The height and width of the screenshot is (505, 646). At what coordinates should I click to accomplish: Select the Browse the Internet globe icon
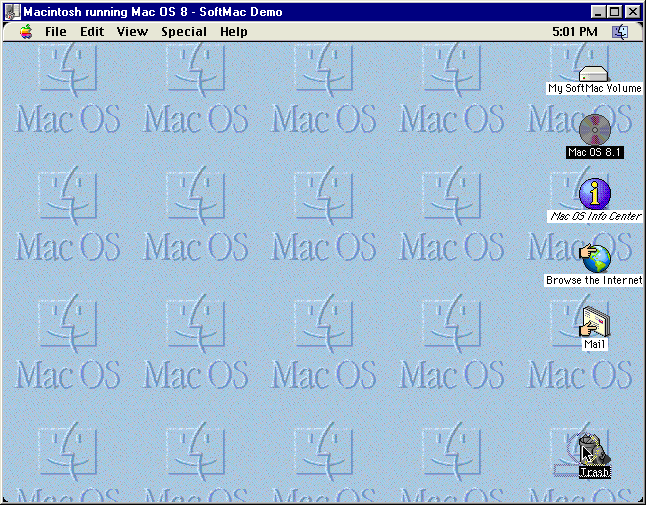[595, 258]
